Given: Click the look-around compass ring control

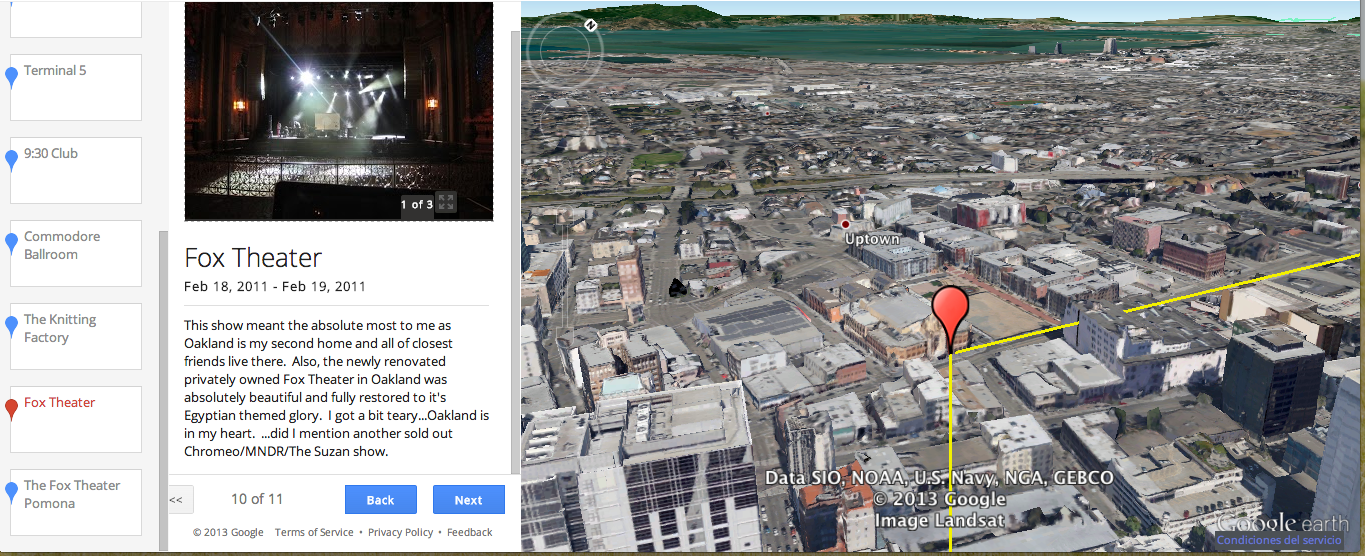Looking at the screenshot, I should coord(565,52).
